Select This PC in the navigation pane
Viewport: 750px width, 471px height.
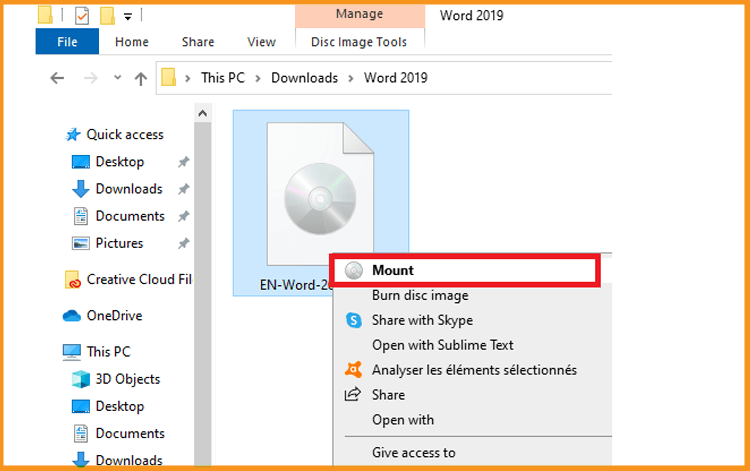(109, 351)
